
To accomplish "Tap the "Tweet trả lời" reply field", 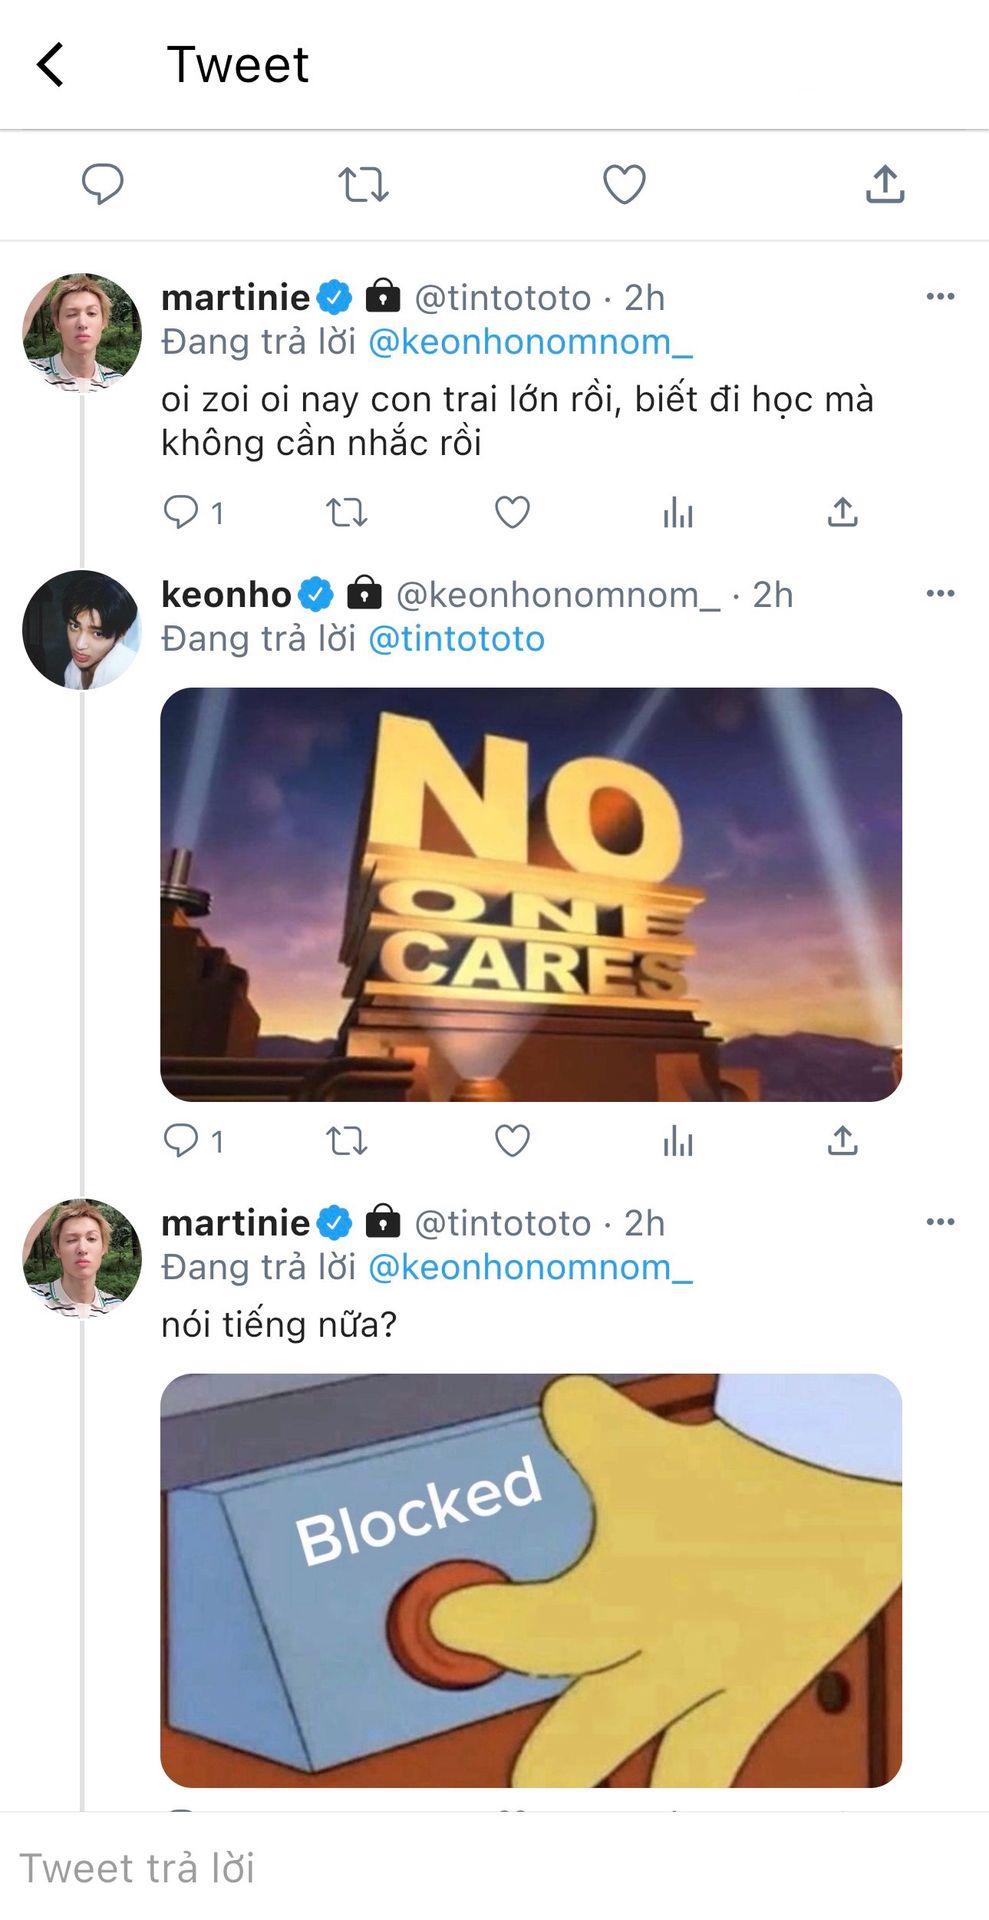I will [400, 1867].
